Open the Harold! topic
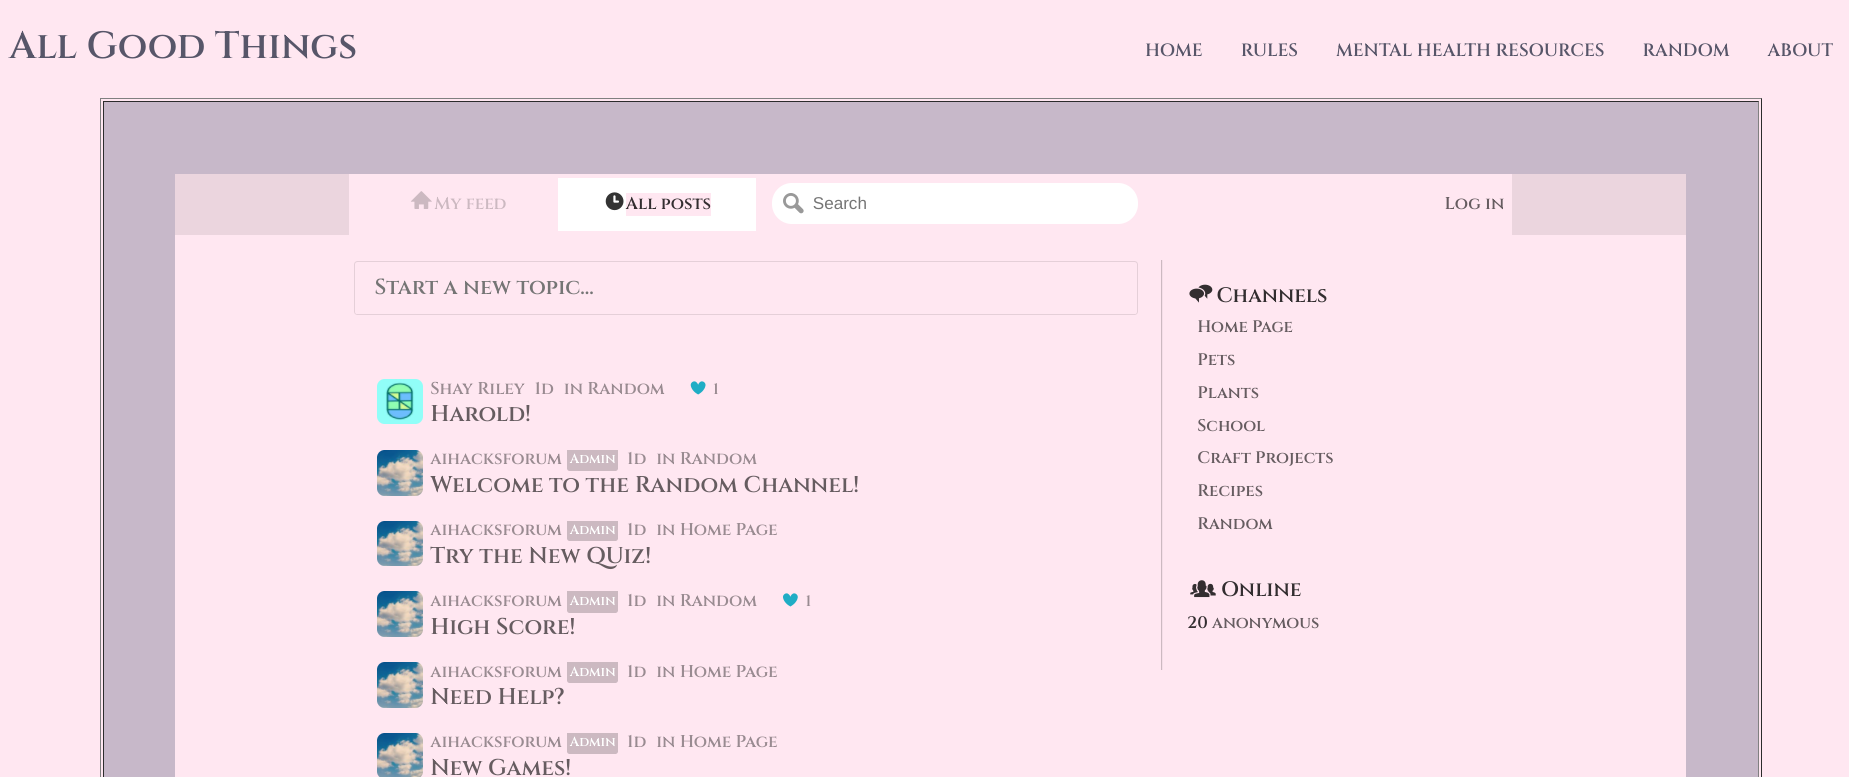This screenshot has height=777, width=1849. [x=481, y=414]
